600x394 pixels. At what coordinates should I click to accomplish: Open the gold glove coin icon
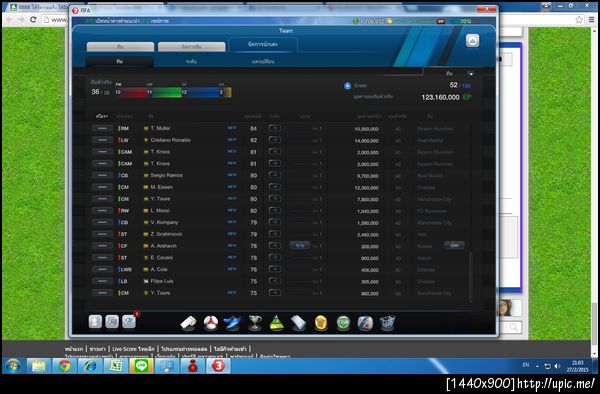[x=321, y=323]
